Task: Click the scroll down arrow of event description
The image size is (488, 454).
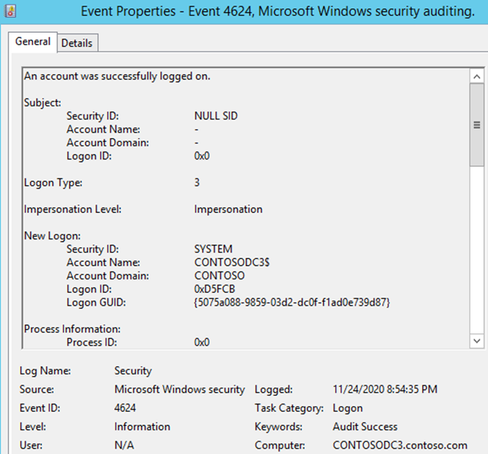Action: [477, 341]
